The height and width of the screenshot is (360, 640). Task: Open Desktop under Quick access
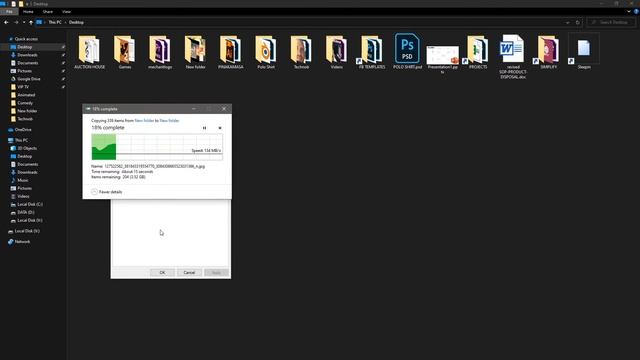[24, 47]
